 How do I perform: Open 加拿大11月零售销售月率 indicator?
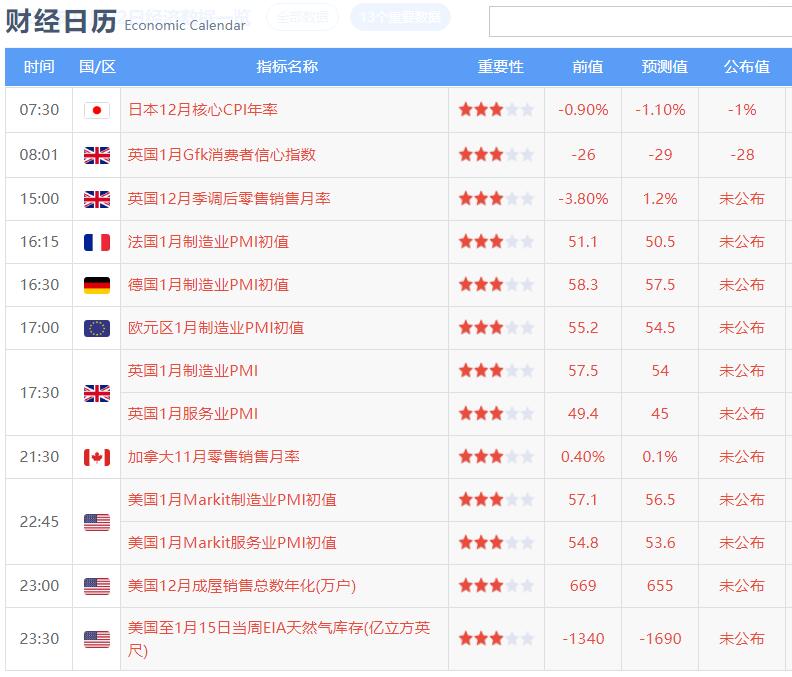click(x=214, y=457)
